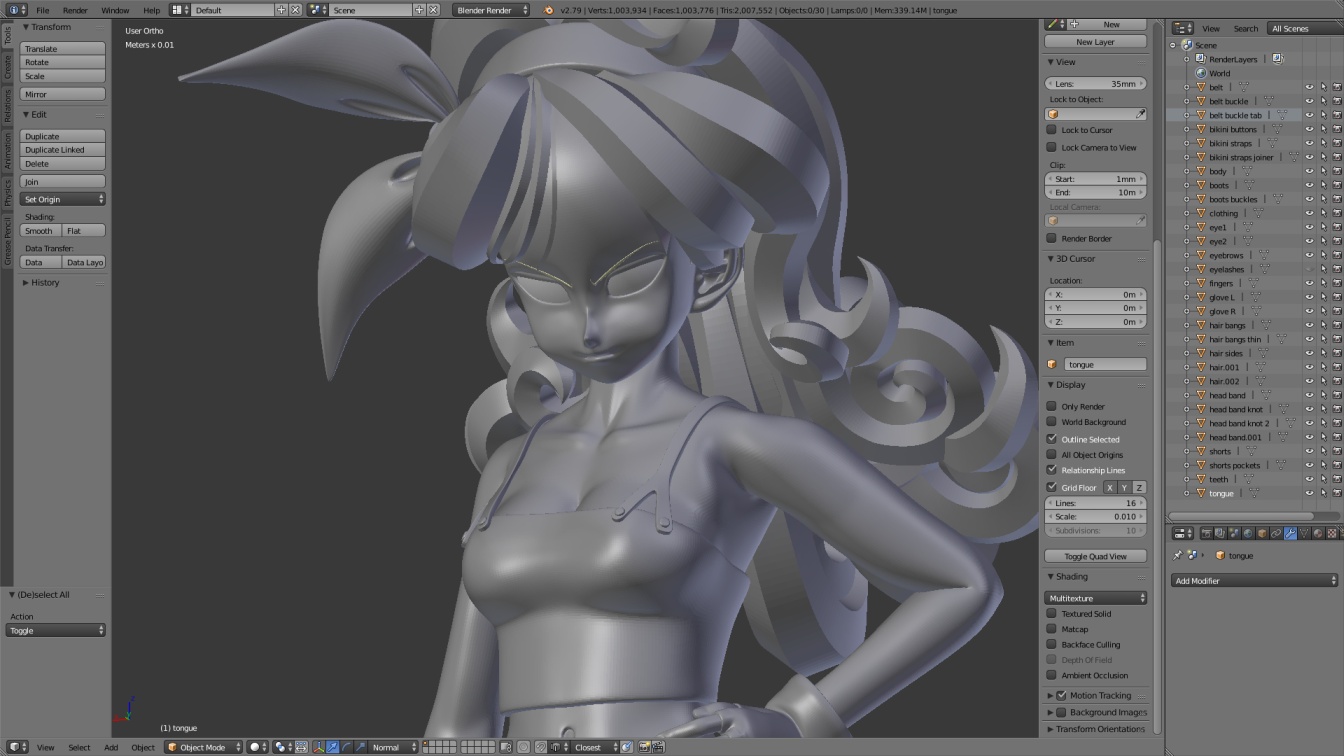Image resolution: width=1344 pixels, height=756 pixels.
Task: Open the Mesh Data properties tab icon
Action: [x=1304, y=533]
